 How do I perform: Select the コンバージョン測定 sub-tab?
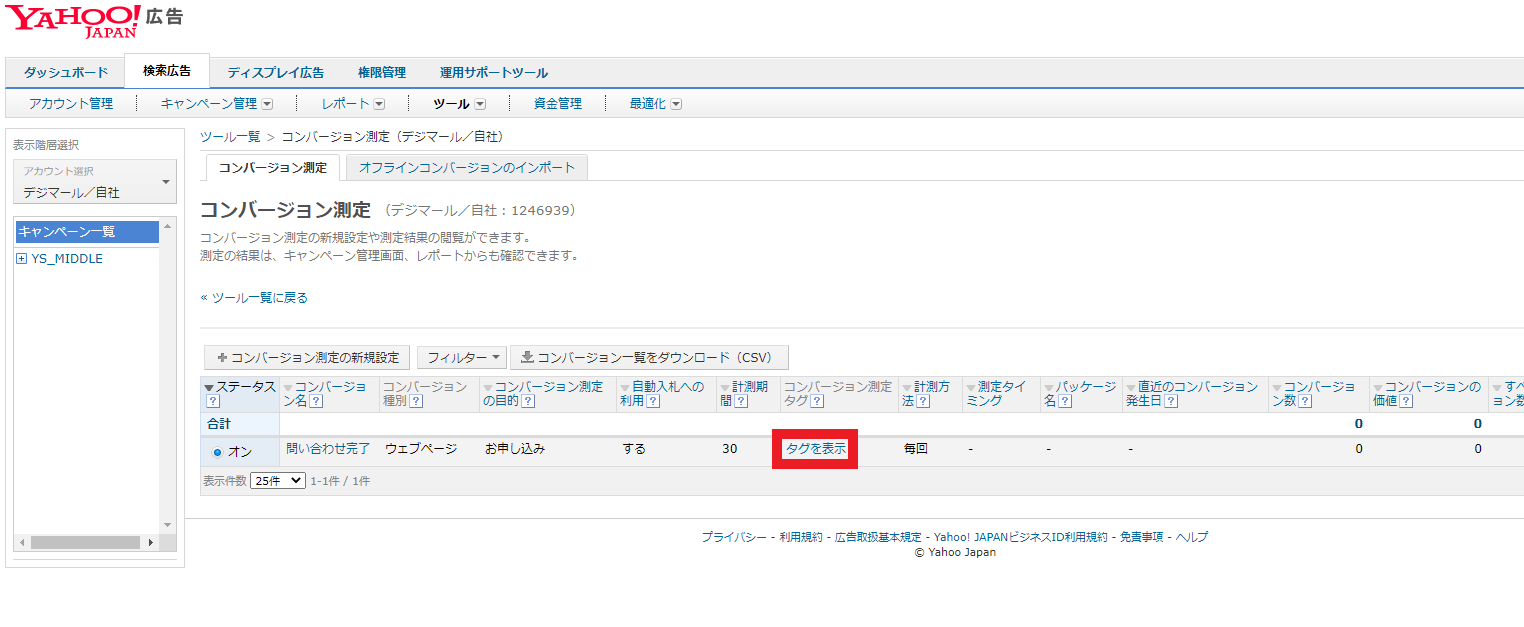[x=273, y=168]
